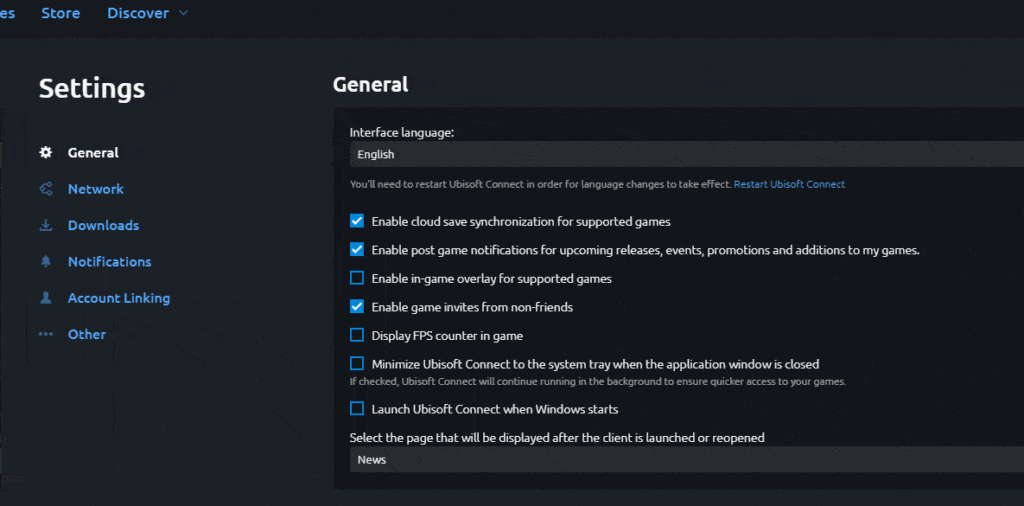Screen dimensions: 1024x506
Task: Uncheck game invites from non-friends
Action: click(357, 306)
